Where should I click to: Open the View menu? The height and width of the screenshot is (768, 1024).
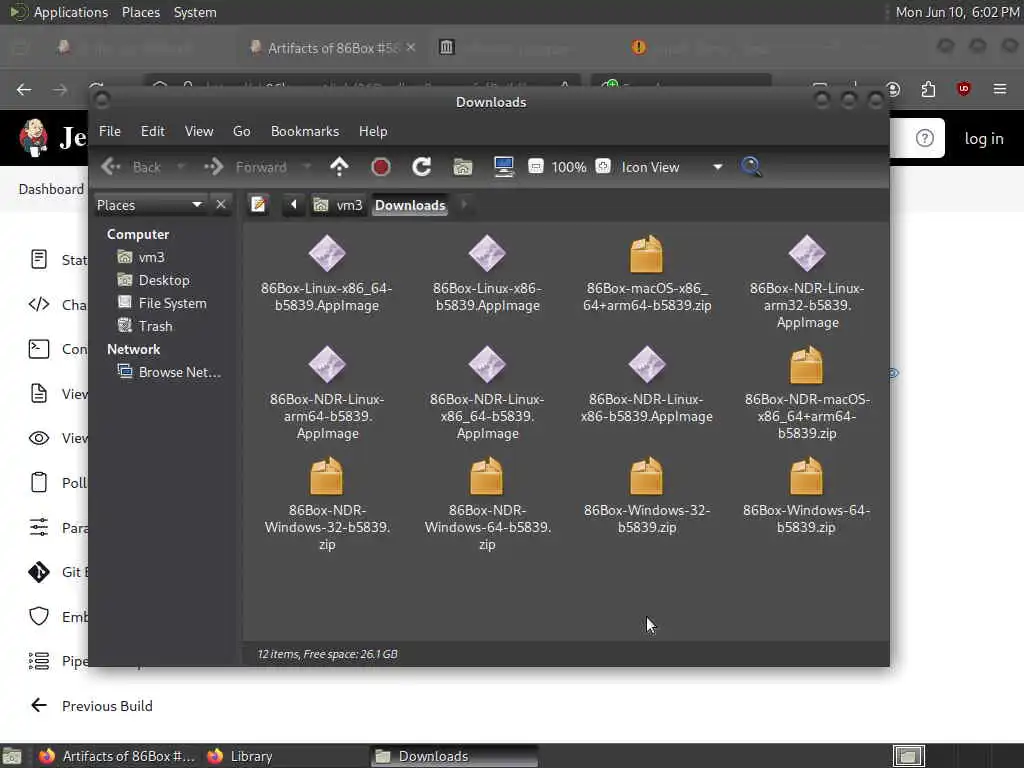199,131
